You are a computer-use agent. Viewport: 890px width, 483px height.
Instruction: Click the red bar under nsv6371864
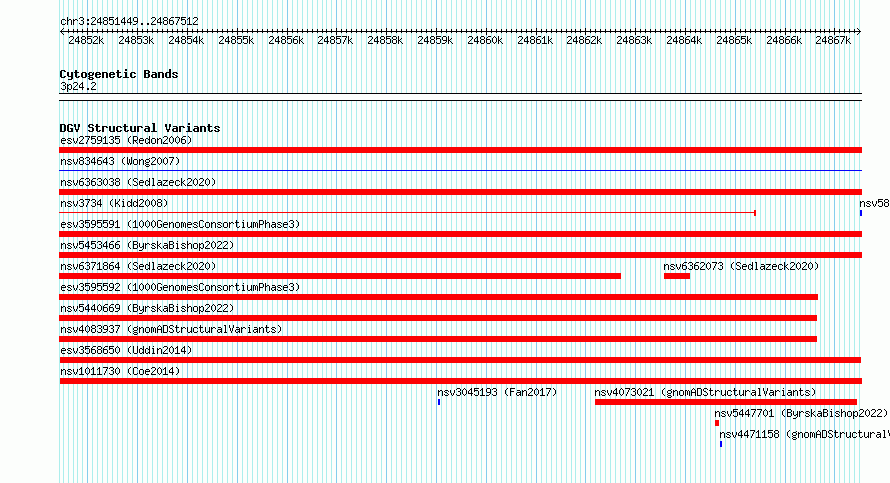[340, 276]
